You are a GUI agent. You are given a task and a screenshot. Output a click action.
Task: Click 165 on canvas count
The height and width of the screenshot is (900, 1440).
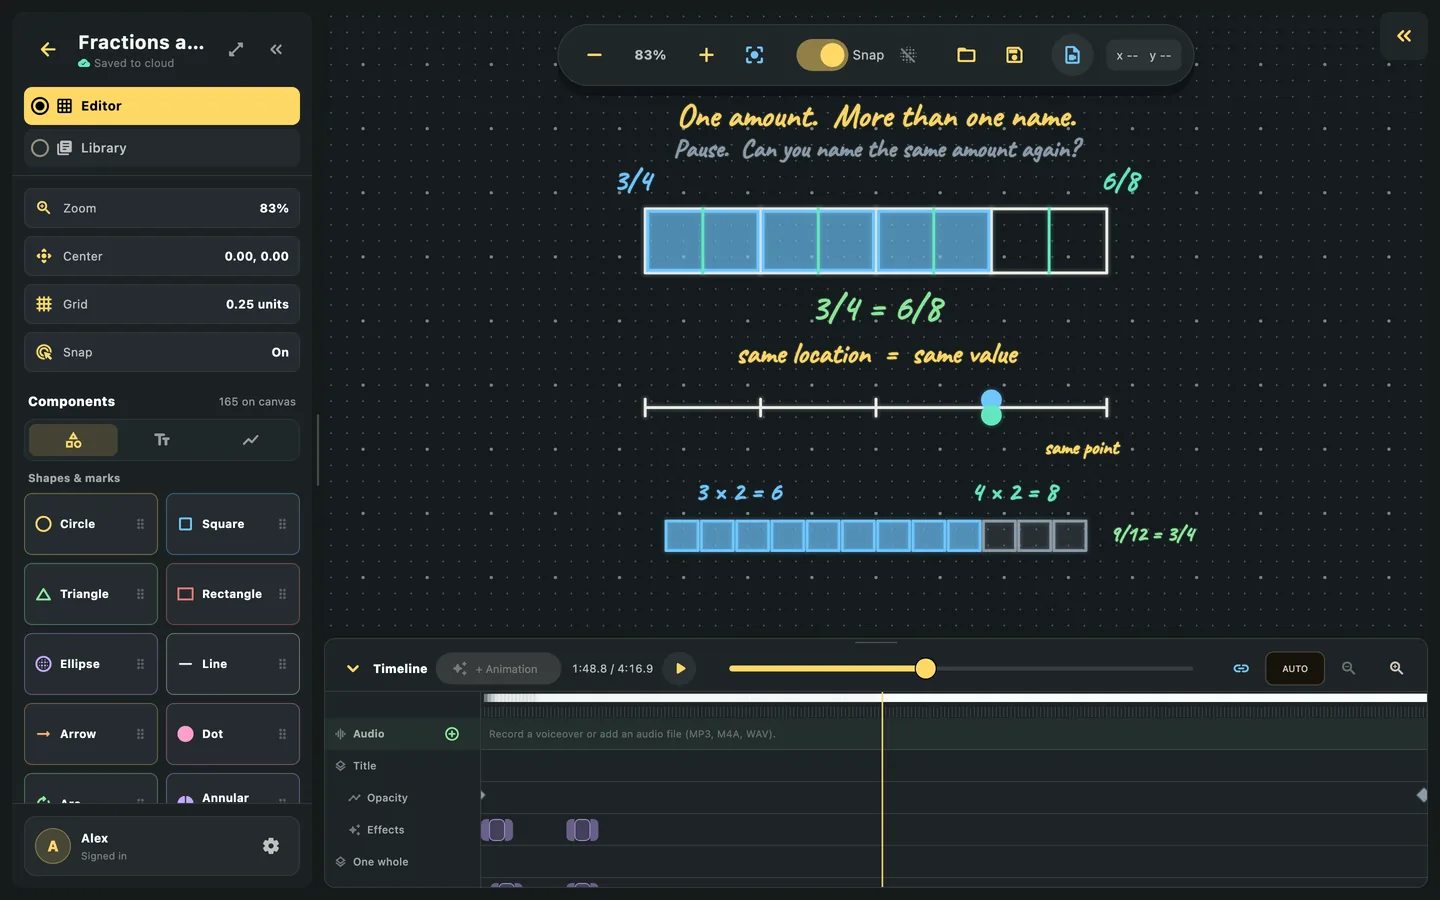(x=257, y=402)
